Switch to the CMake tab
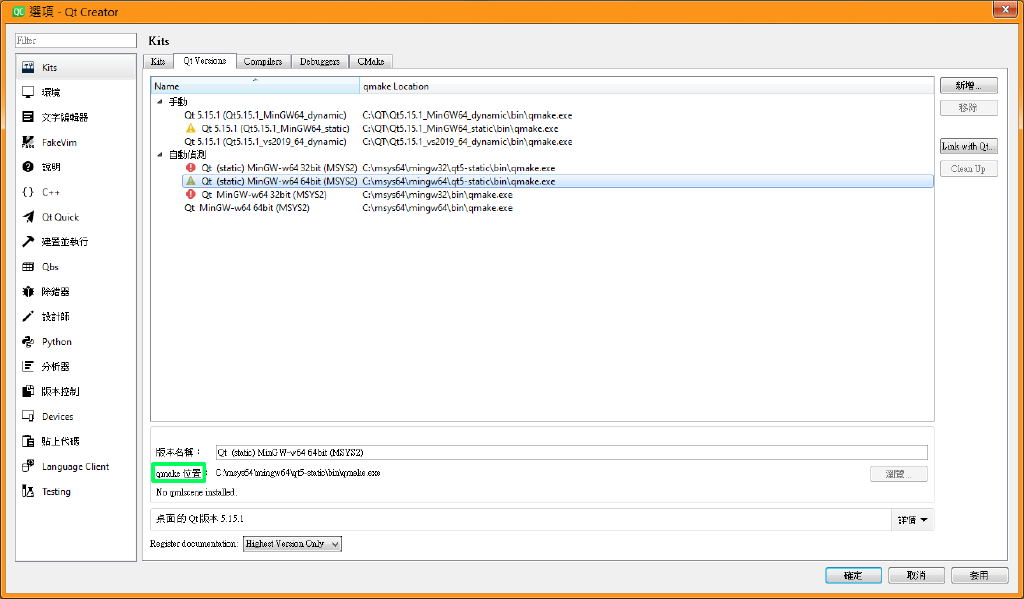 [x=370, y=61]
